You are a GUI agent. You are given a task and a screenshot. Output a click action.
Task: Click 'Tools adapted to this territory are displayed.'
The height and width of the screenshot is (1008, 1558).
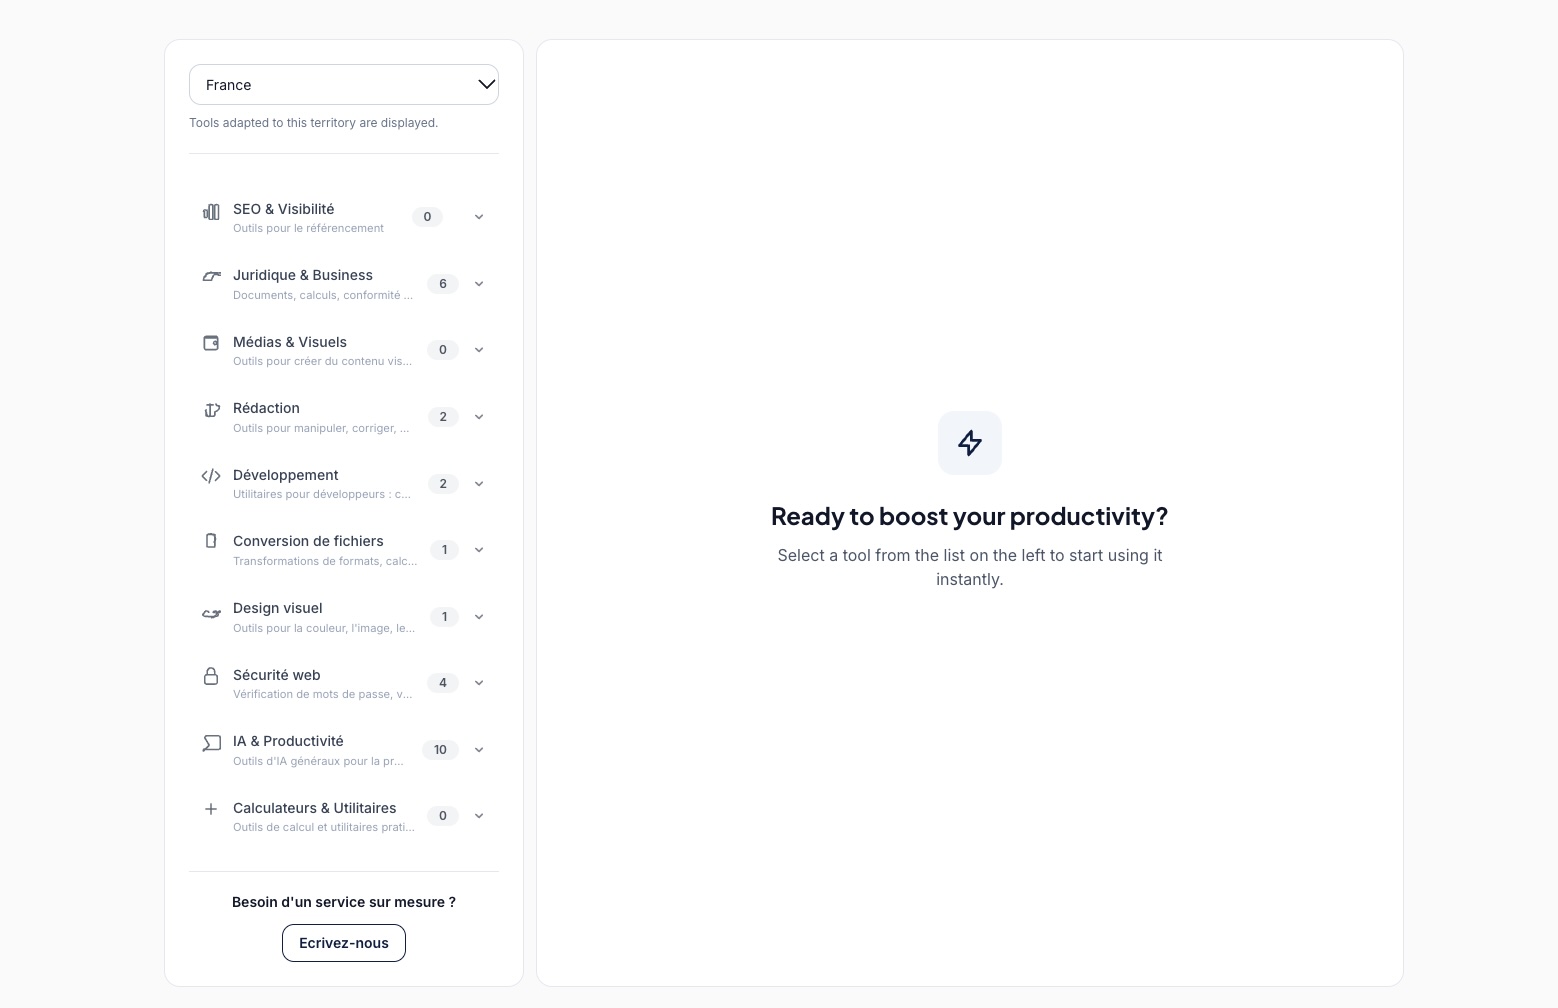pos(314,123)
